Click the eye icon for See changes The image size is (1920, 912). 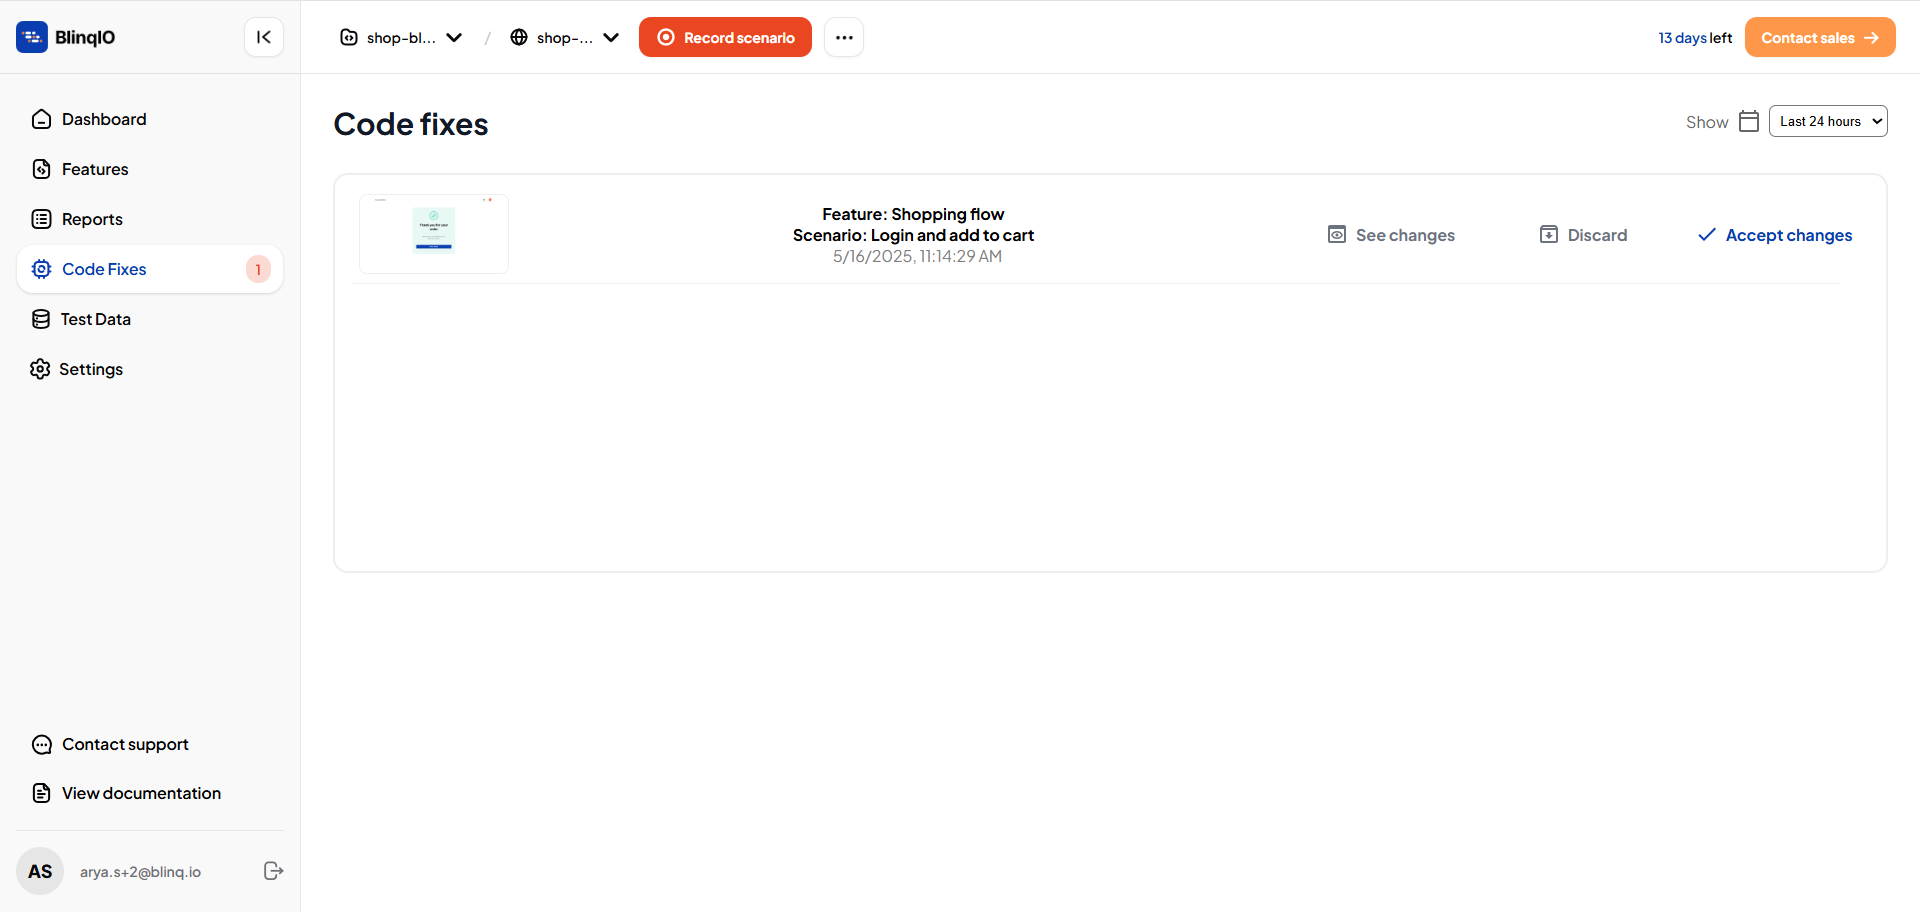1337,235
